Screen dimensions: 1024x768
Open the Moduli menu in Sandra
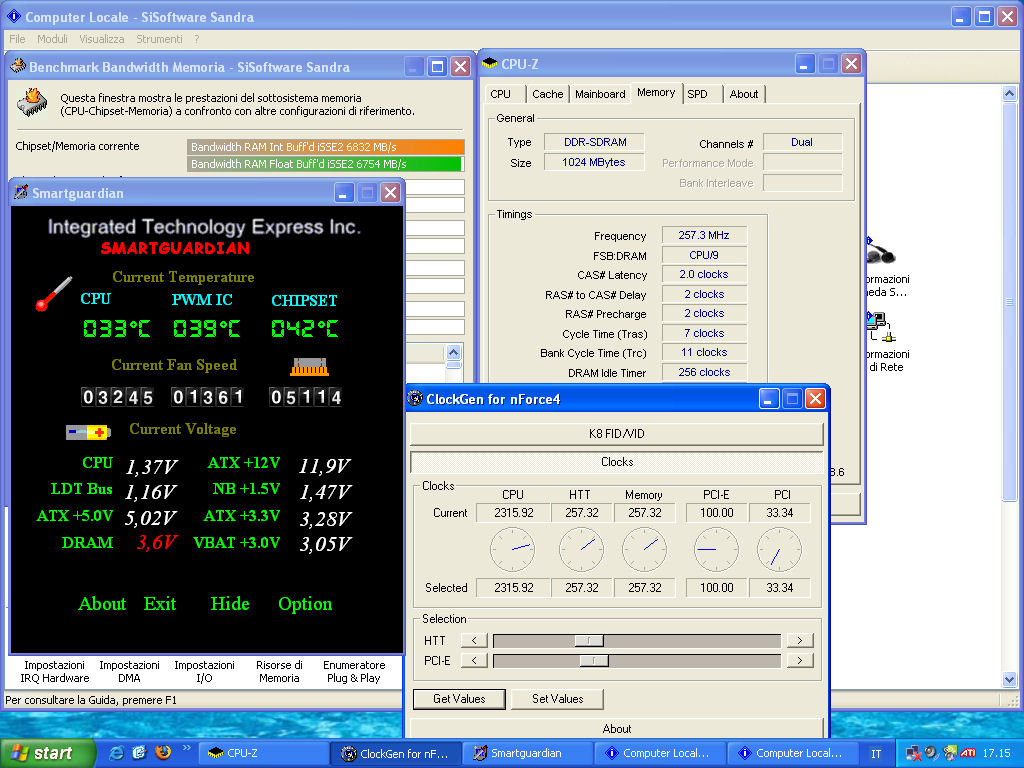pos(52,39)
